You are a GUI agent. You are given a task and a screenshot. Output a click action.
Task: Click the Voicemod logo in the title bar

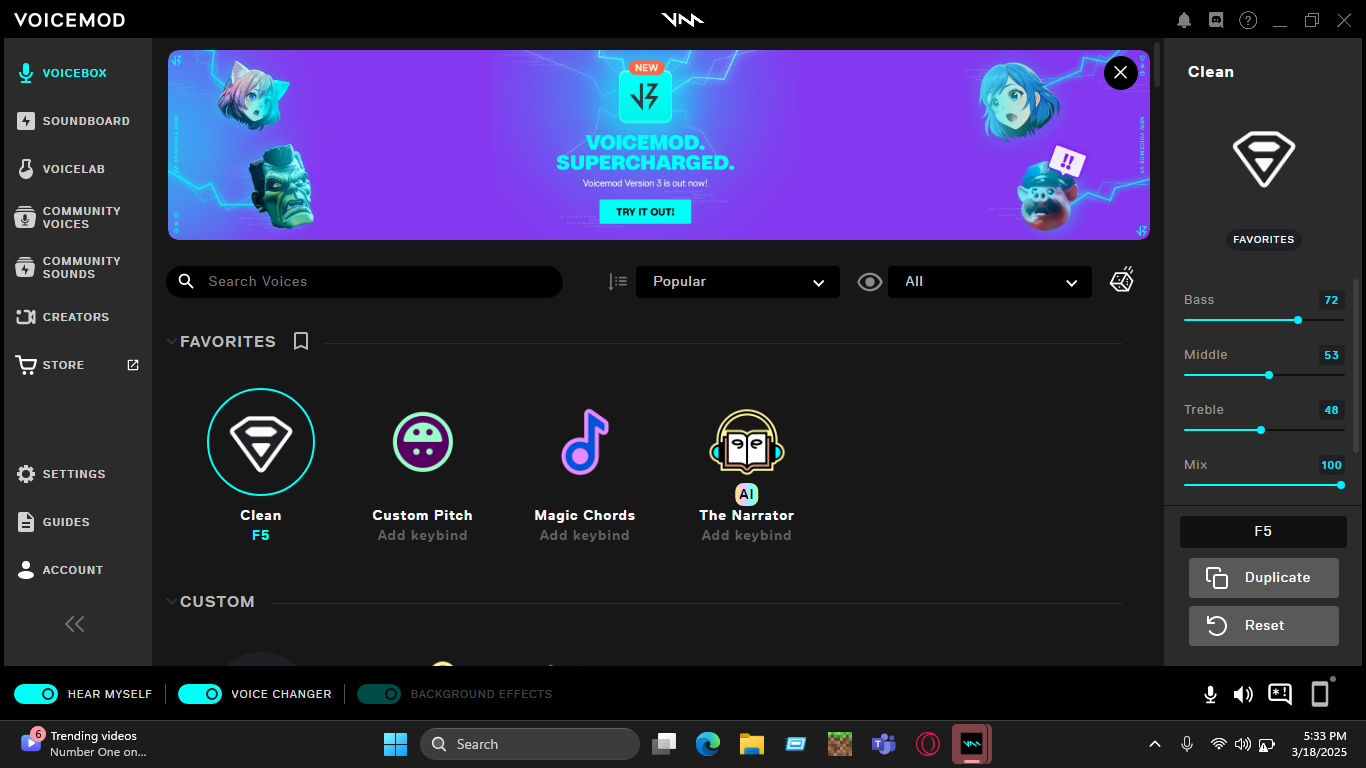pyautogui.click(x=683, y=19)
